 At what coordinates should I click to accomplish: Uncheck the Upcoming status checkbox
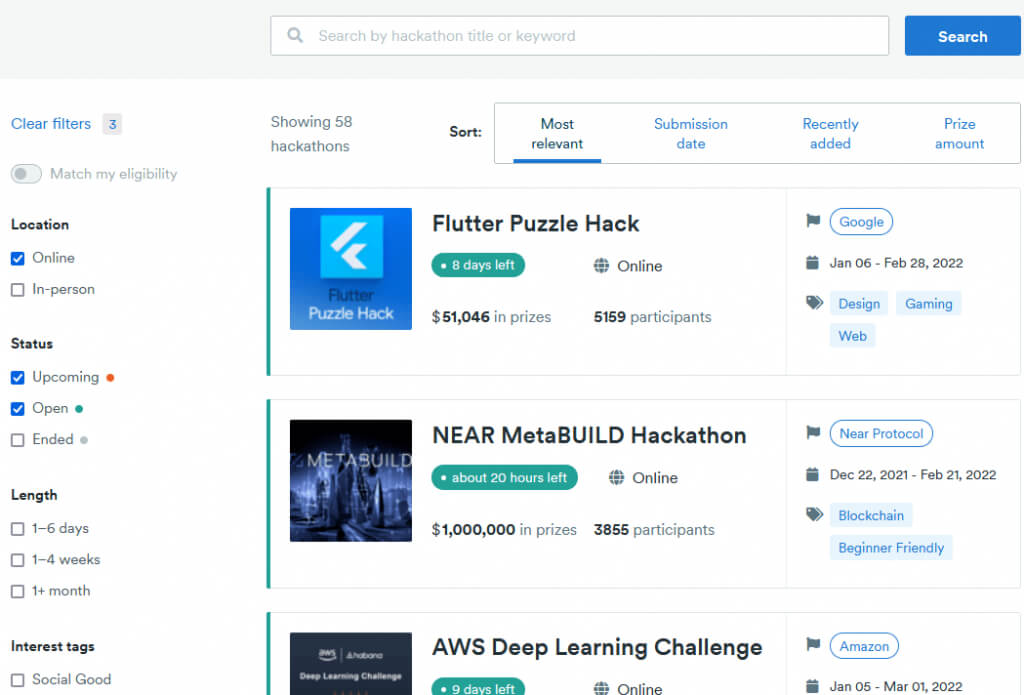pos(18,378)
